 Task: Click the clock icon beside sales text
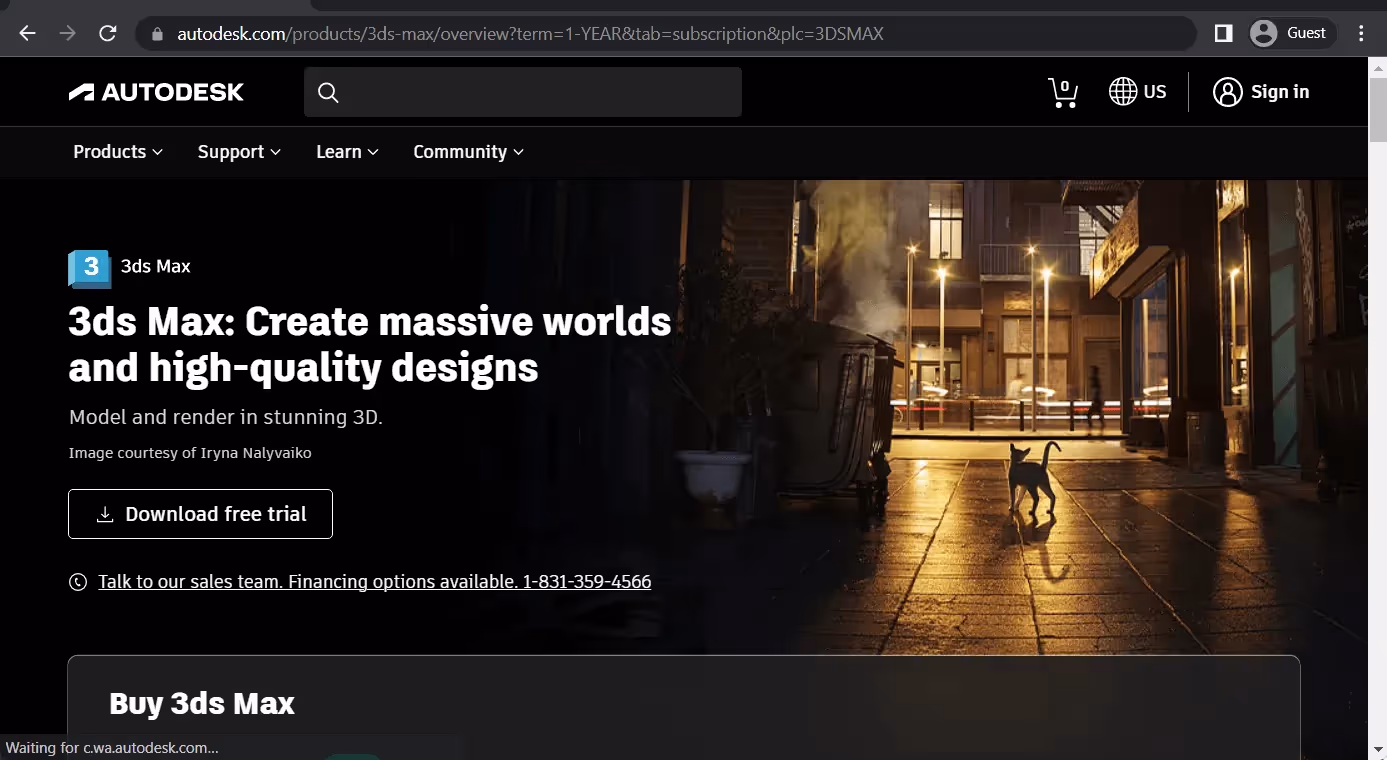click(78, 581)
